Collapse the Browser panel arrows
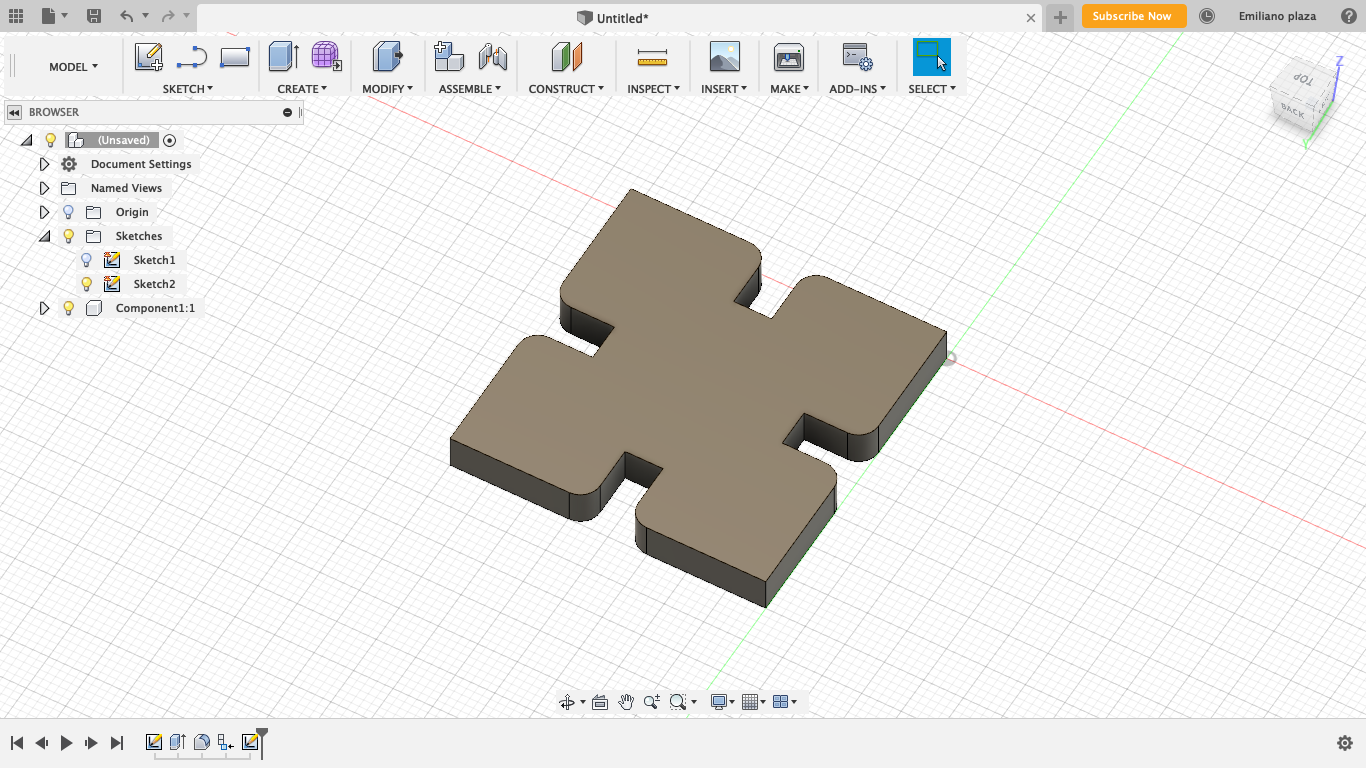The width and height of the screenshot is (1366, 768). coord(15,112)
